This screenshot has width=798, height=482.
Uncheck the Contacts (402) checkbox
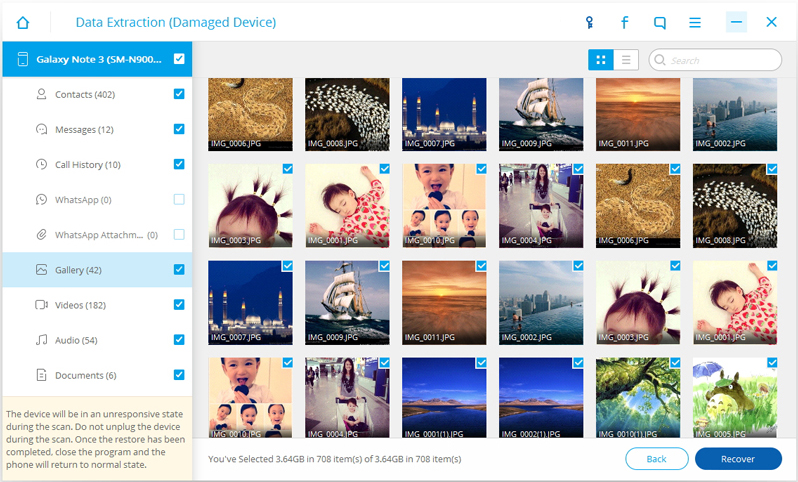[x=179, y=94]
